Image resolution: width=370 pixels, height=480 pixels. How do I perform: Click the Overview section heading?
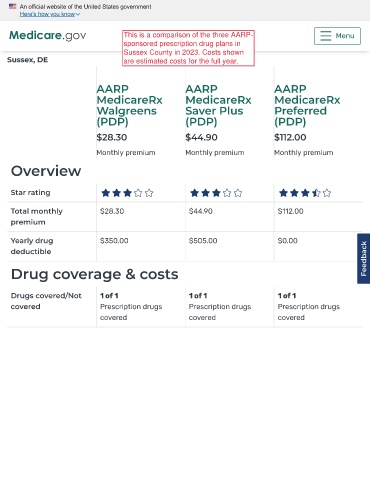click(x=46, y=171)
